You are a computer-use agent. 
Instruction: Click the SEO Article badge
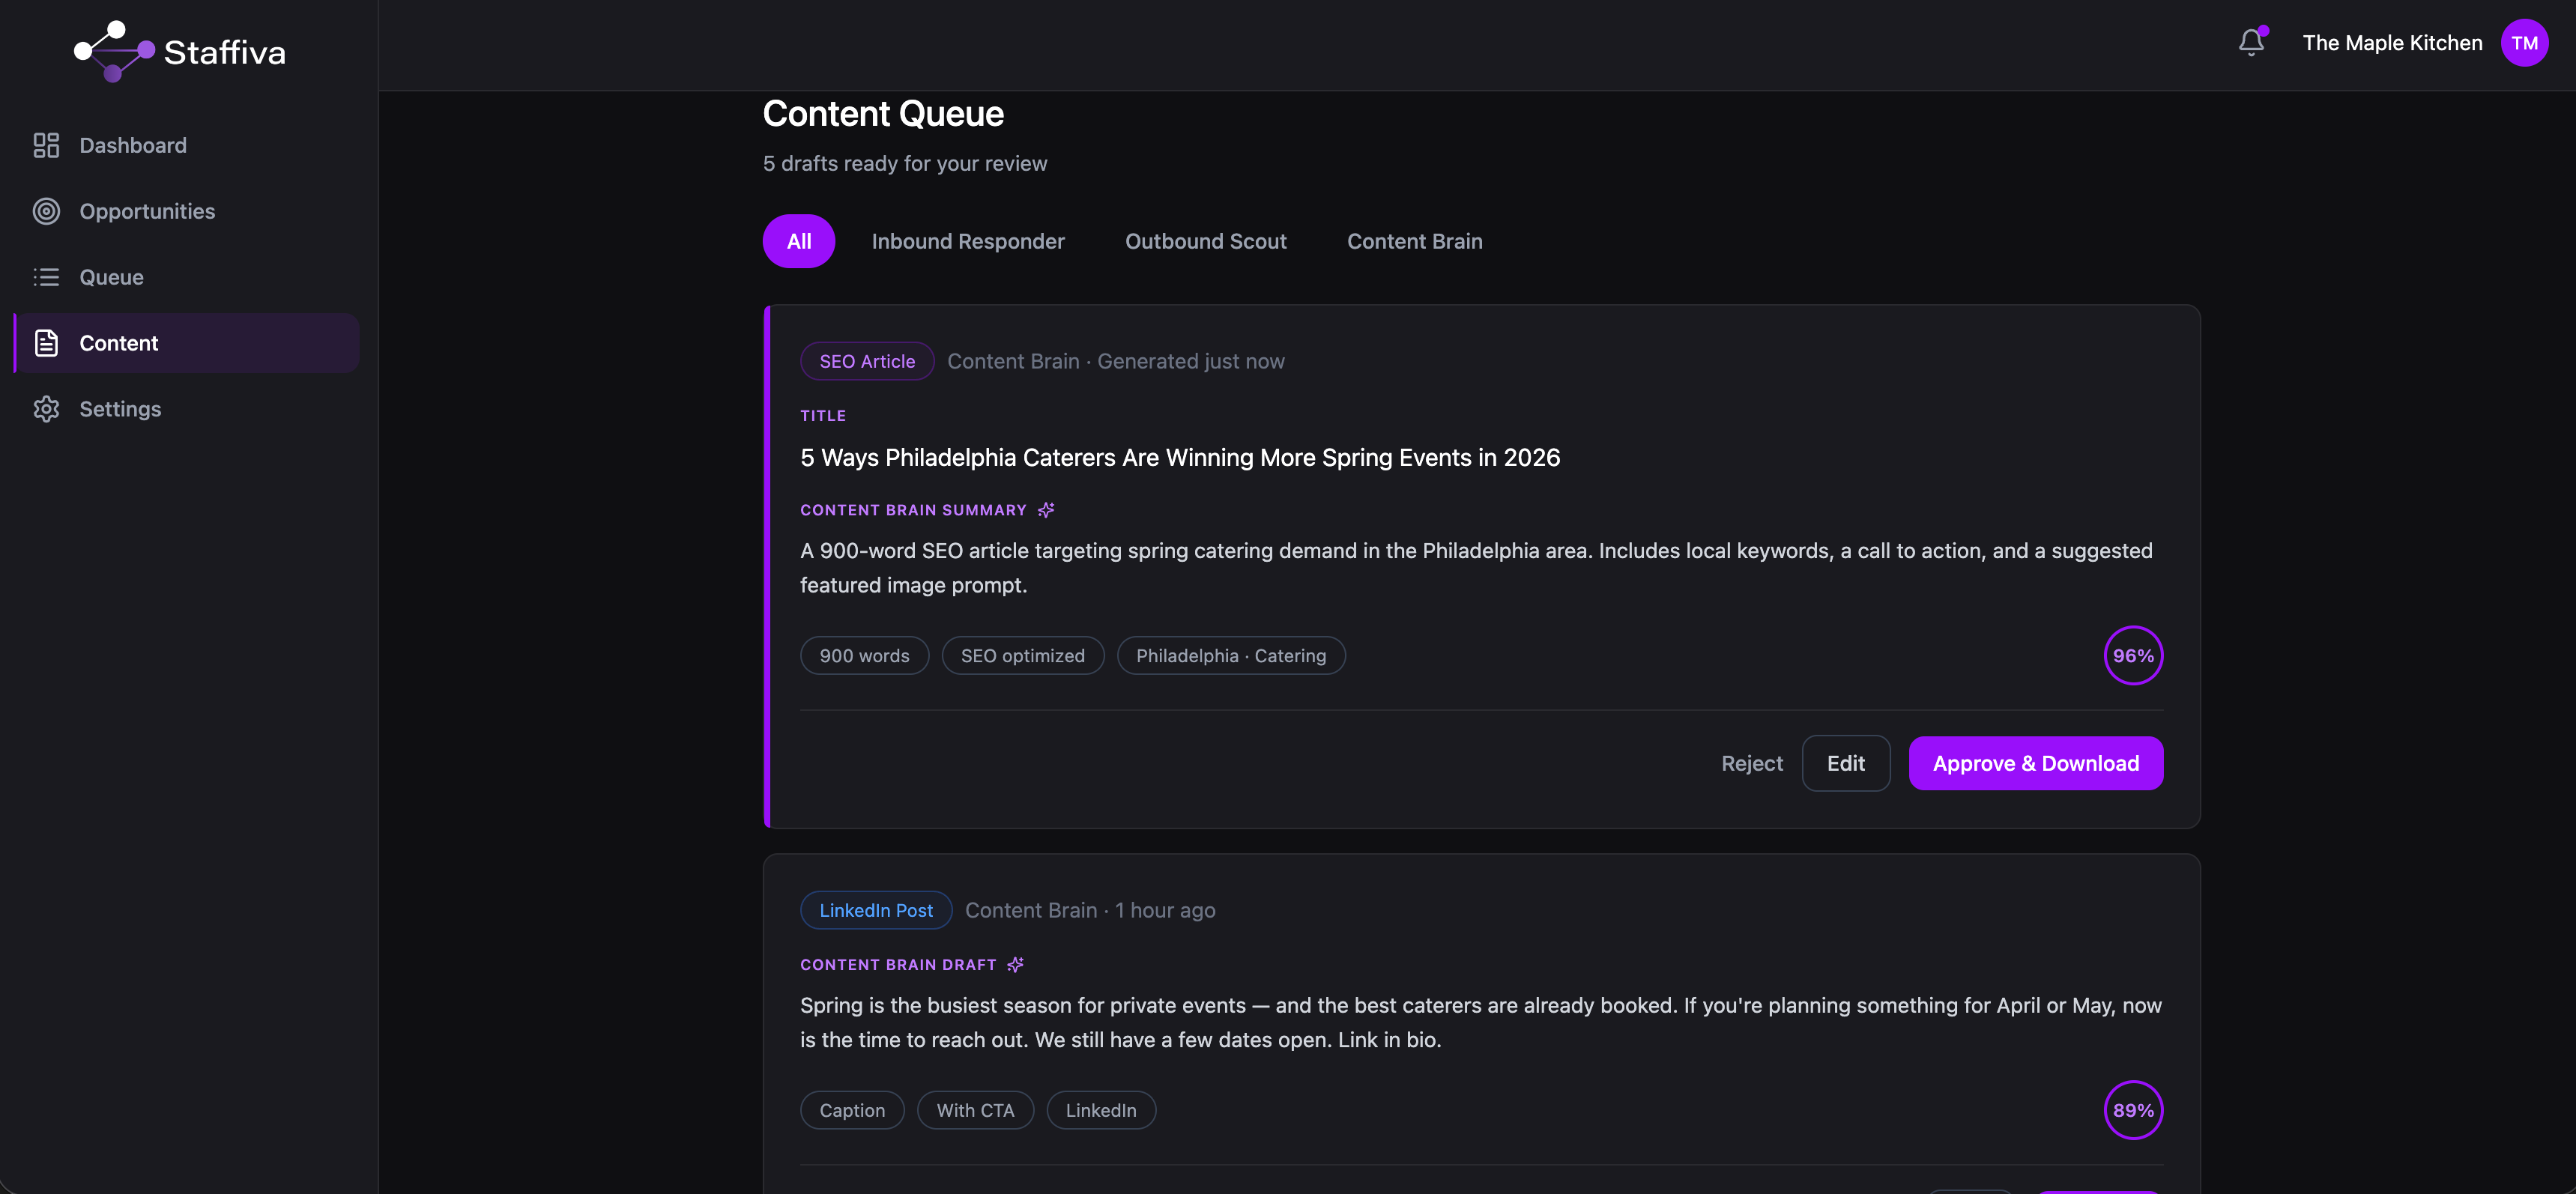[x=866, y=361]
